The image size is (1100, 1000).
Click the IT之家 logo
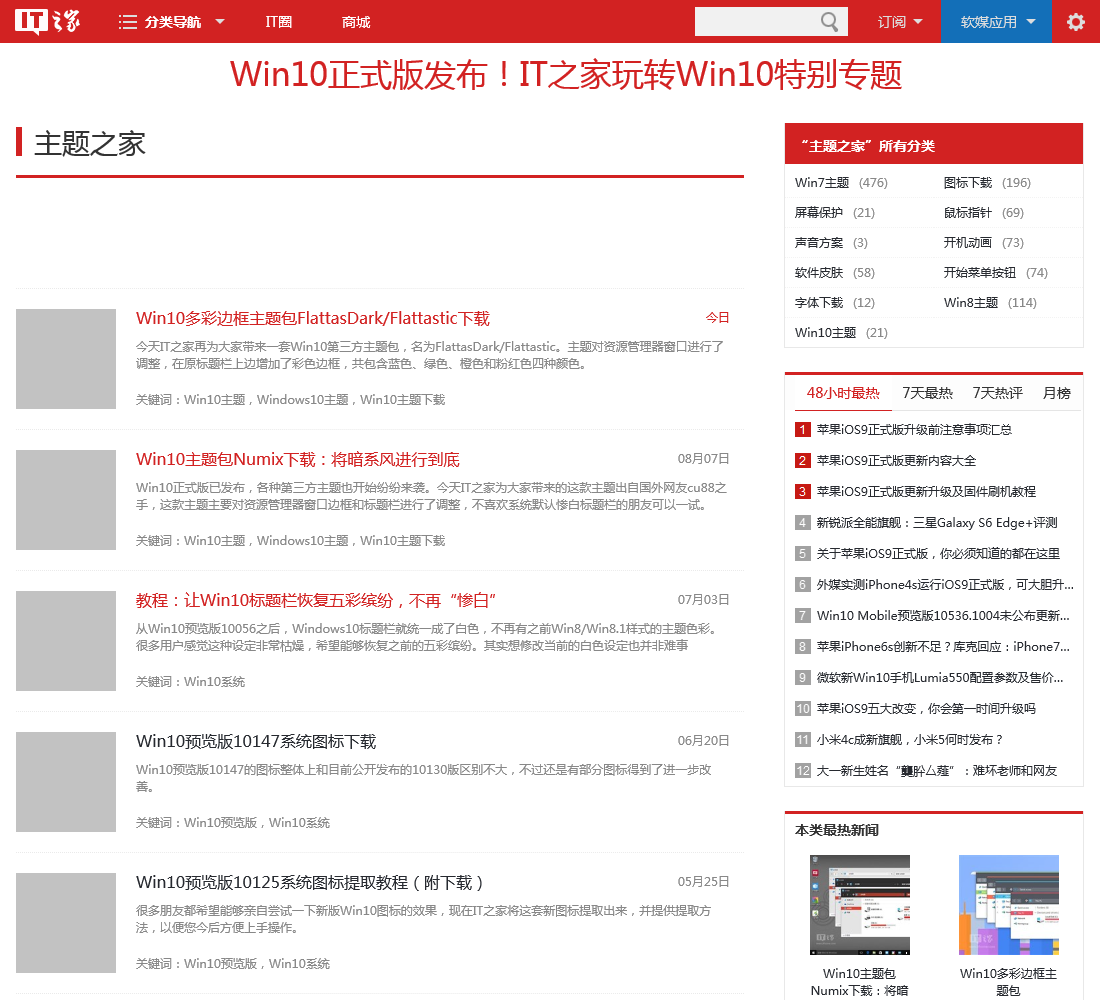coord(48,22)
